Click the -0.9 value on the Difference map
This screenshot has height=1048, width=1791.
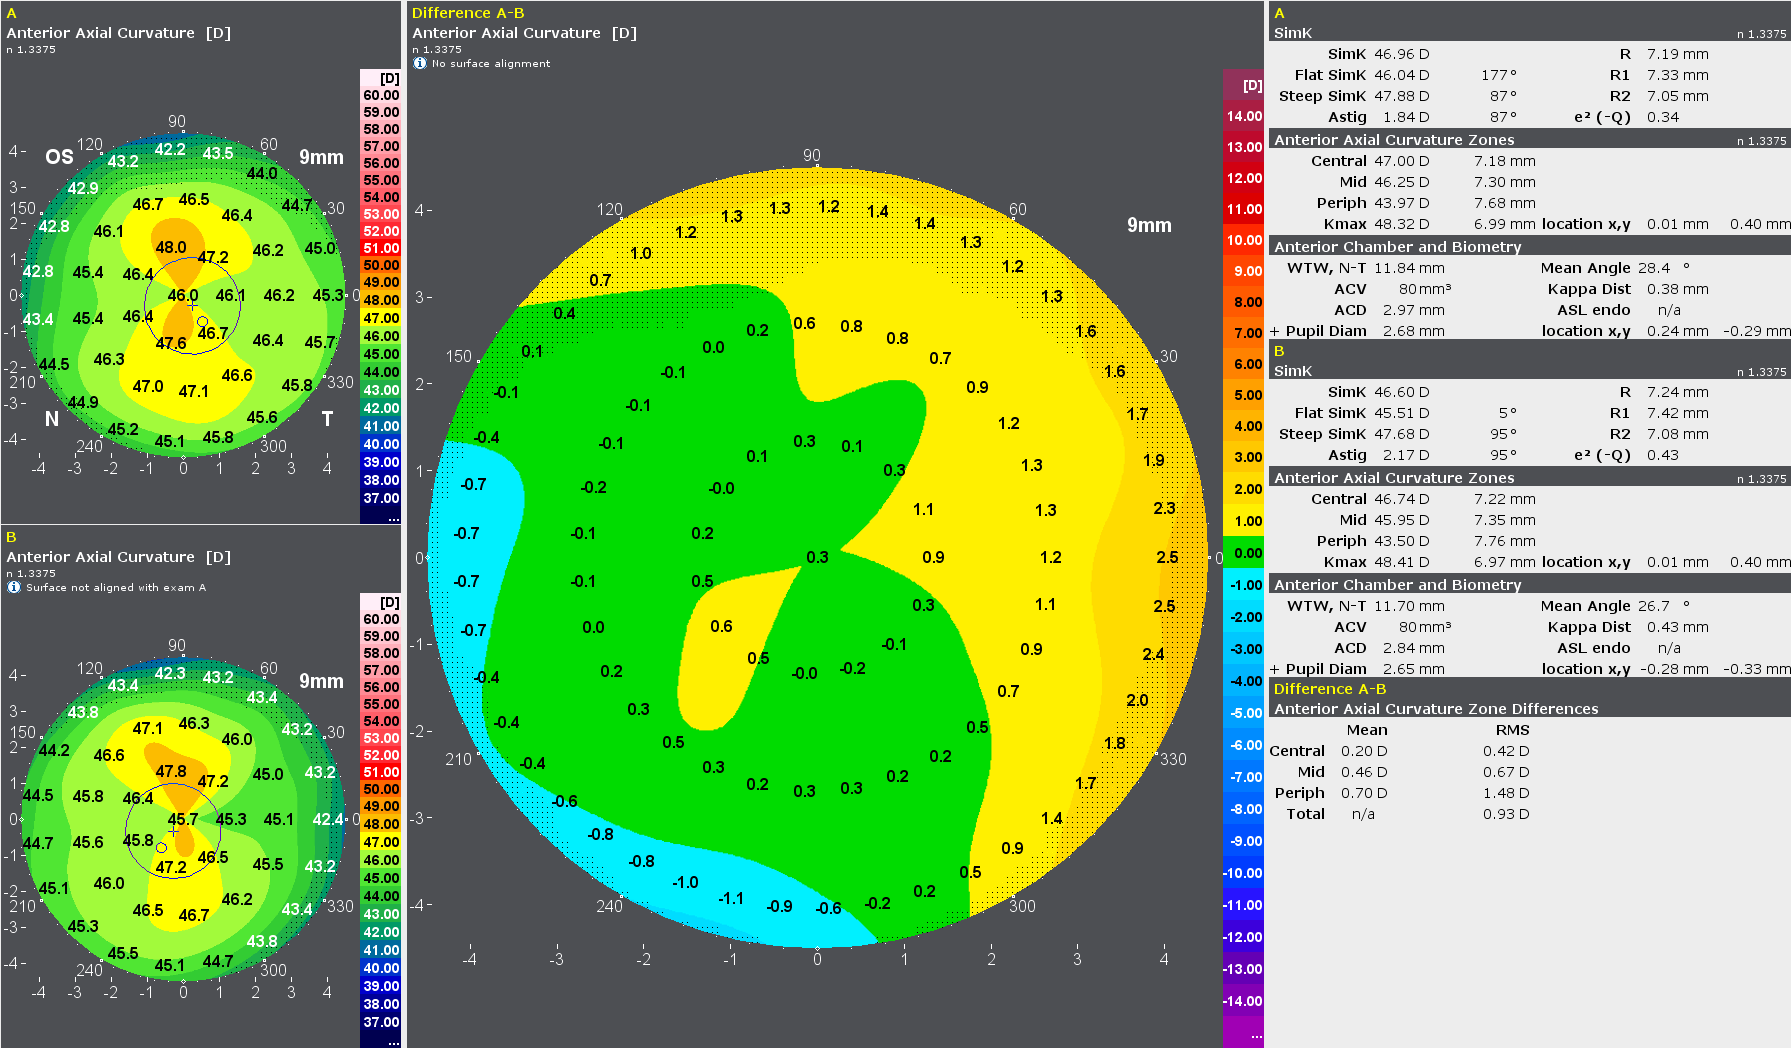click(x=779, y=906)
